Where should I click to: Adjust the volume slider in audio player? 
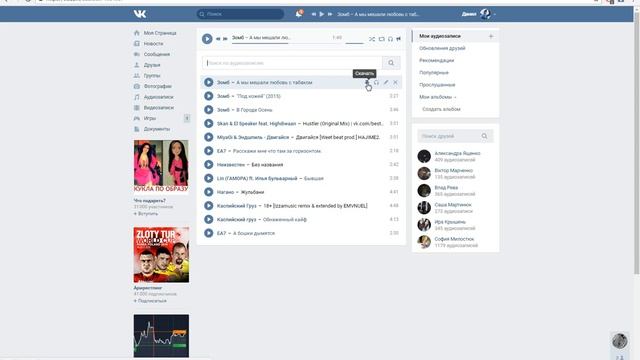click(354, 43)
